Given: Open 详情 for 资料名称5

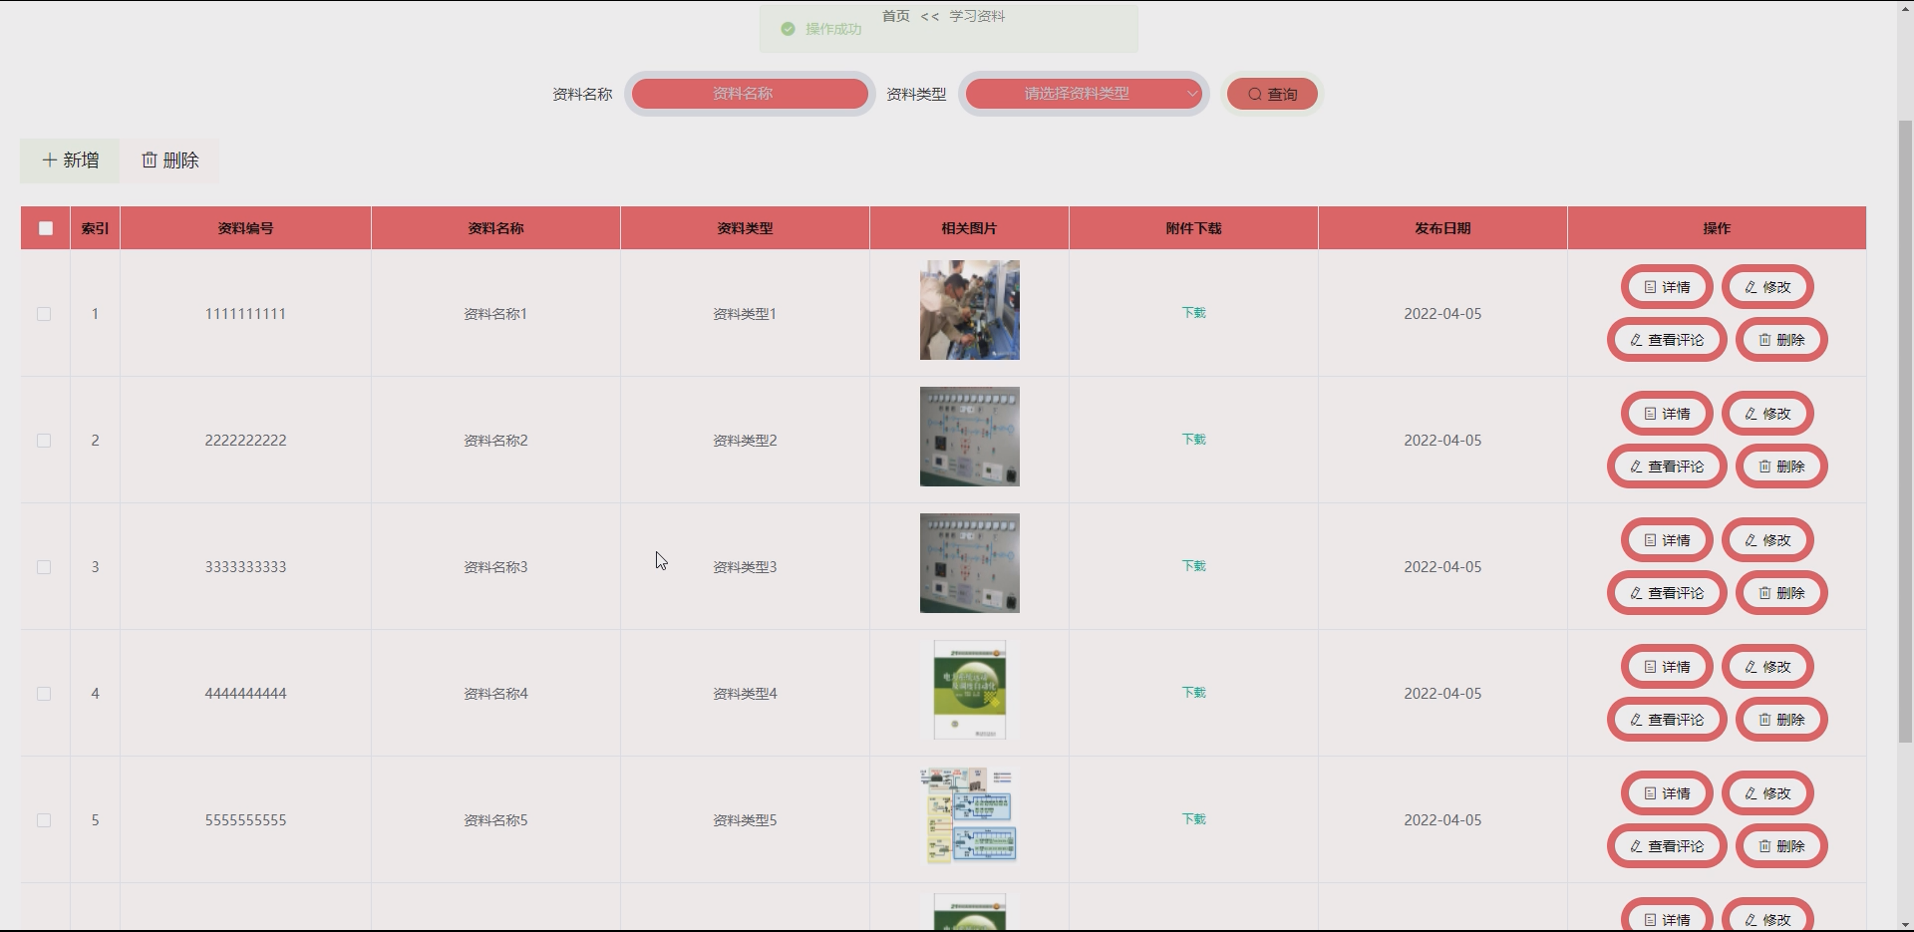Looking at the screenshot, I should pos(1667,794).
